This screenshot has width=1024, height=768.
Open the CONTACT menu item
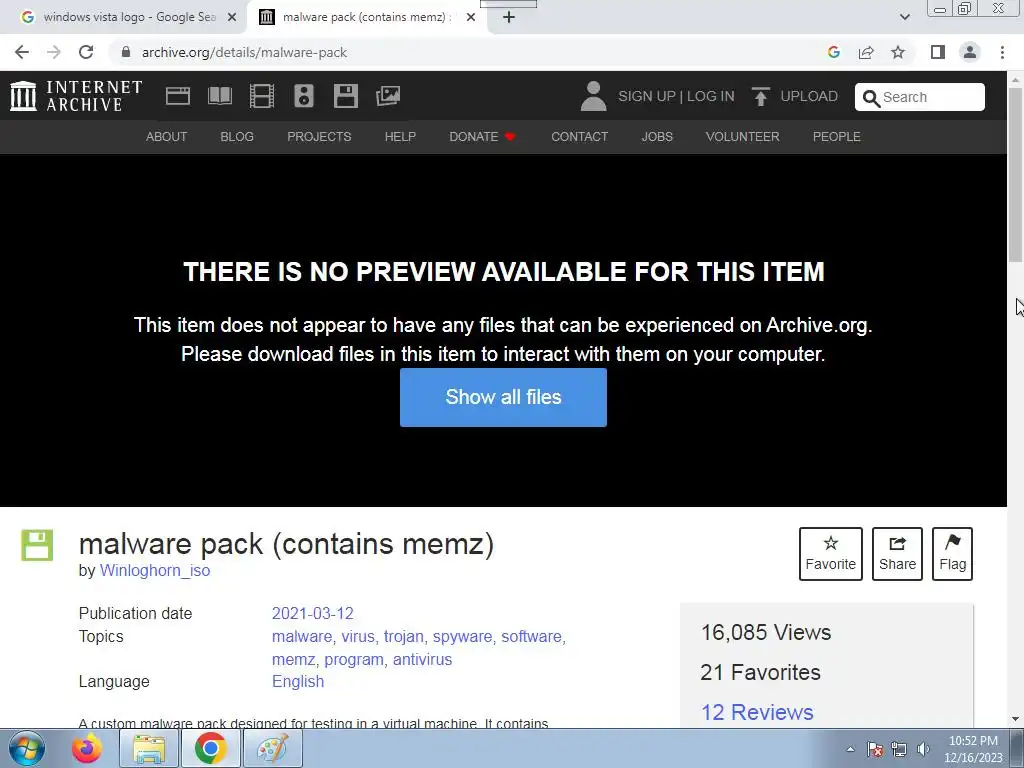tap(579, 136)
